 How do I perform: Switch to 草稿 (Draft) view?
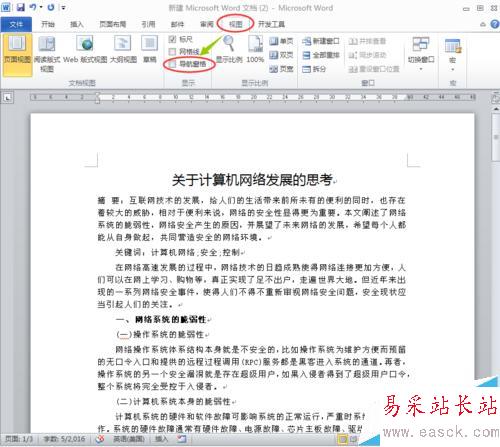150,50
